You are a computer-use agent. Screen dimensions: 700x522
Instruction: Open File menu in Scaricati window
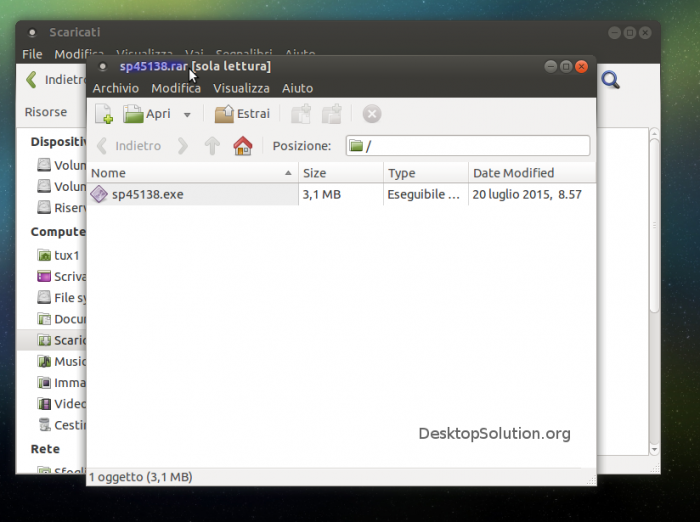pyautogui.click(x=32, y=54)
